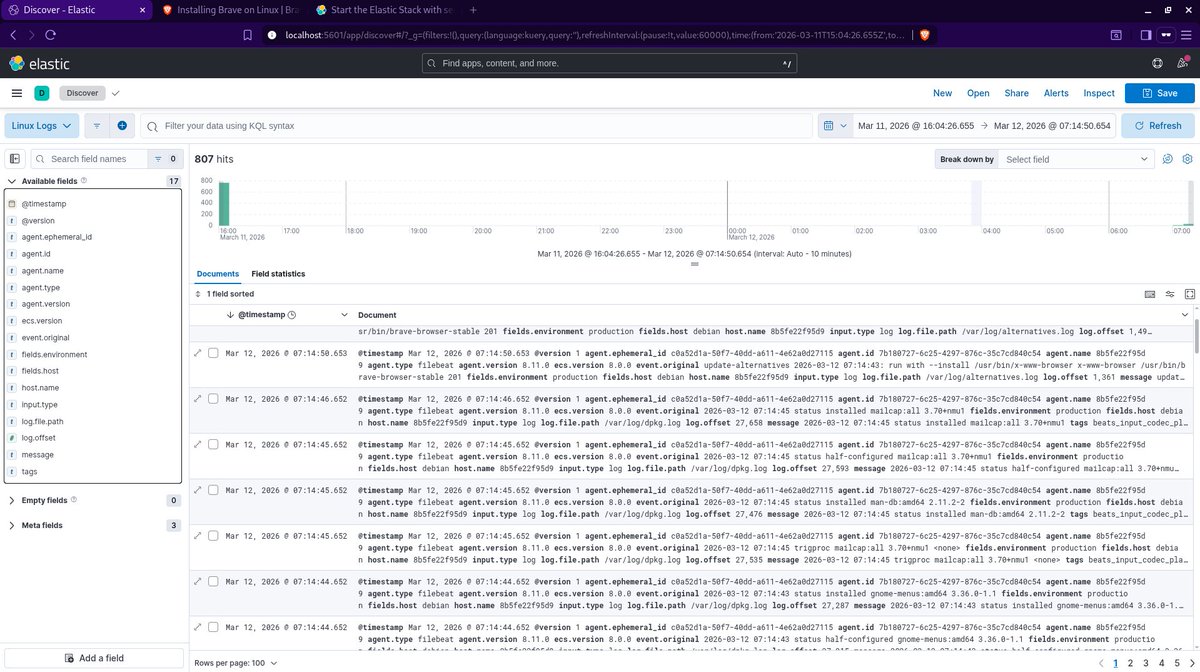Click the Refresh button
Image resolution: width=1200 pixels, height=672 pixels.
click(x=1158, y=126)
